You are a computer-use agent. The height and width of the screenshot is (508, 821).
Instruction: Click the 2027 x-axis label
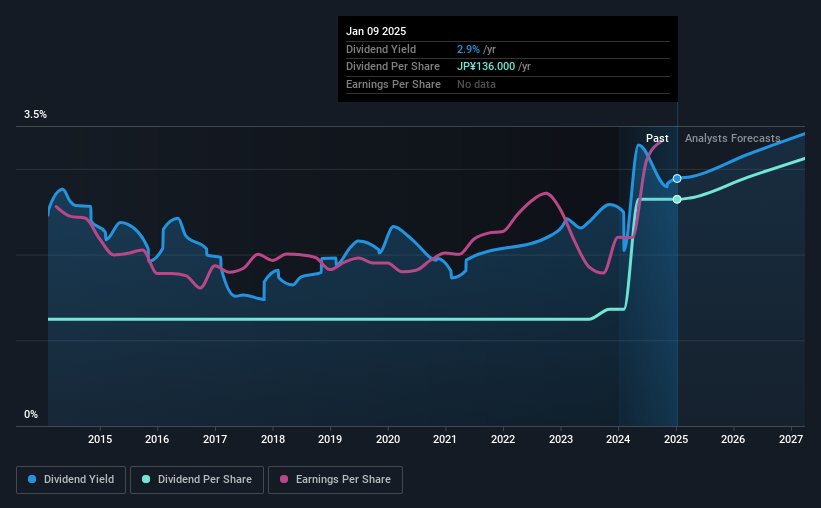(791, 439)
